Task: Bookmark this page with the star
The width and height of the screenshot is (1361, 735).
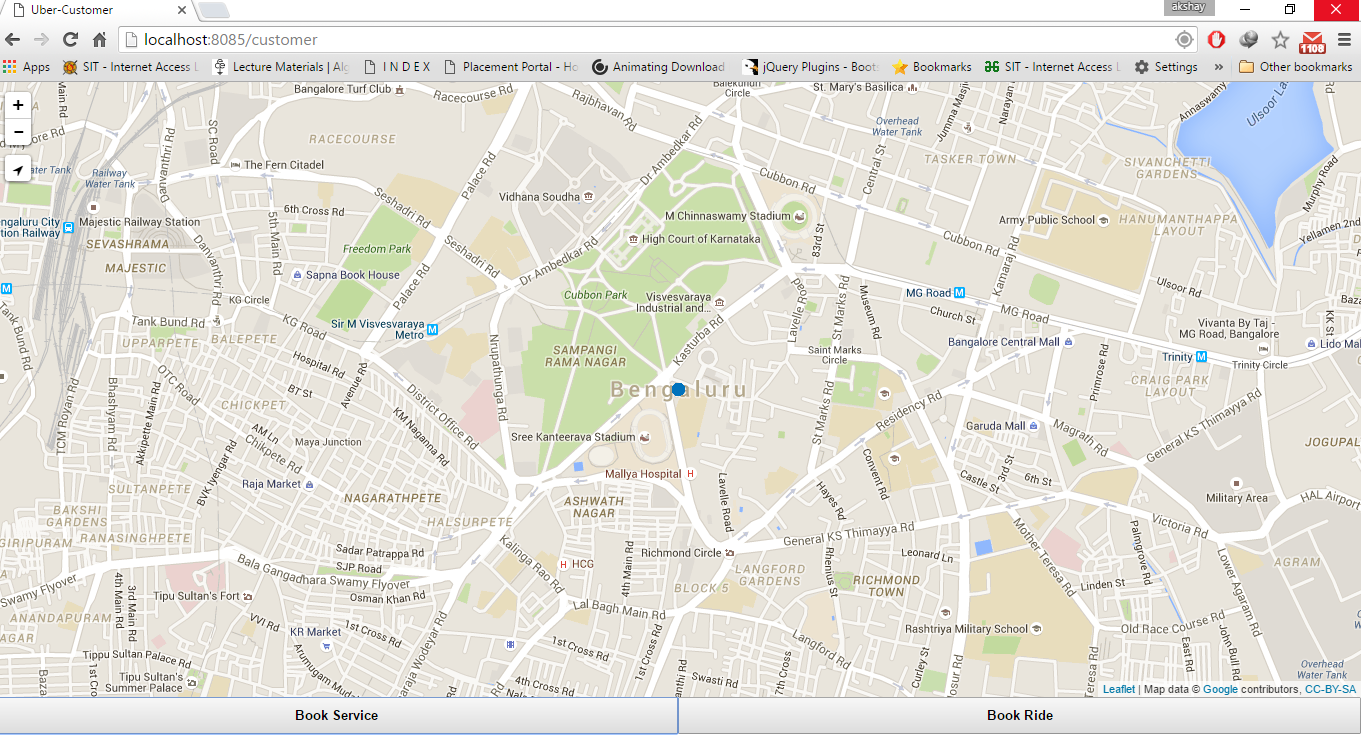Action: [1280, 40]
